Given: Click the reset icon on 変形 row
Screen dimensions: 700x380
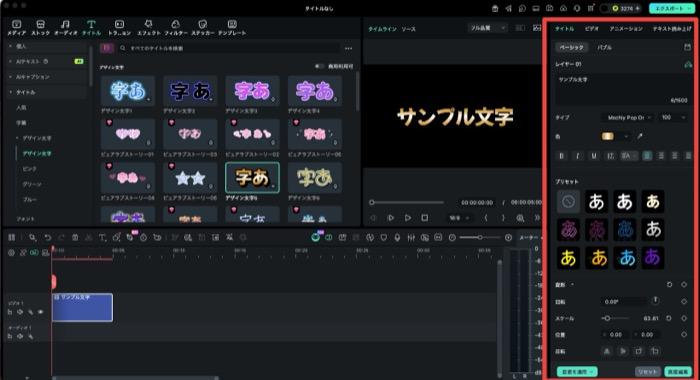Looking at the screenshot, I should tap(669, 284).
